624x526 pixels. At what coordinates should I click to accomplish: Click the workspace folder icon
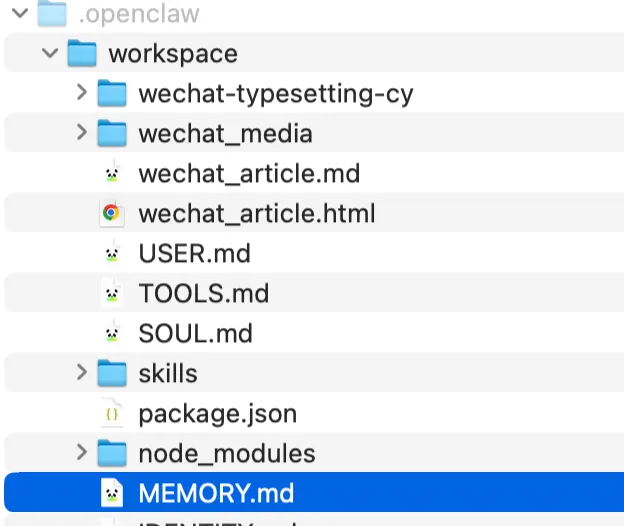(82, 54)
